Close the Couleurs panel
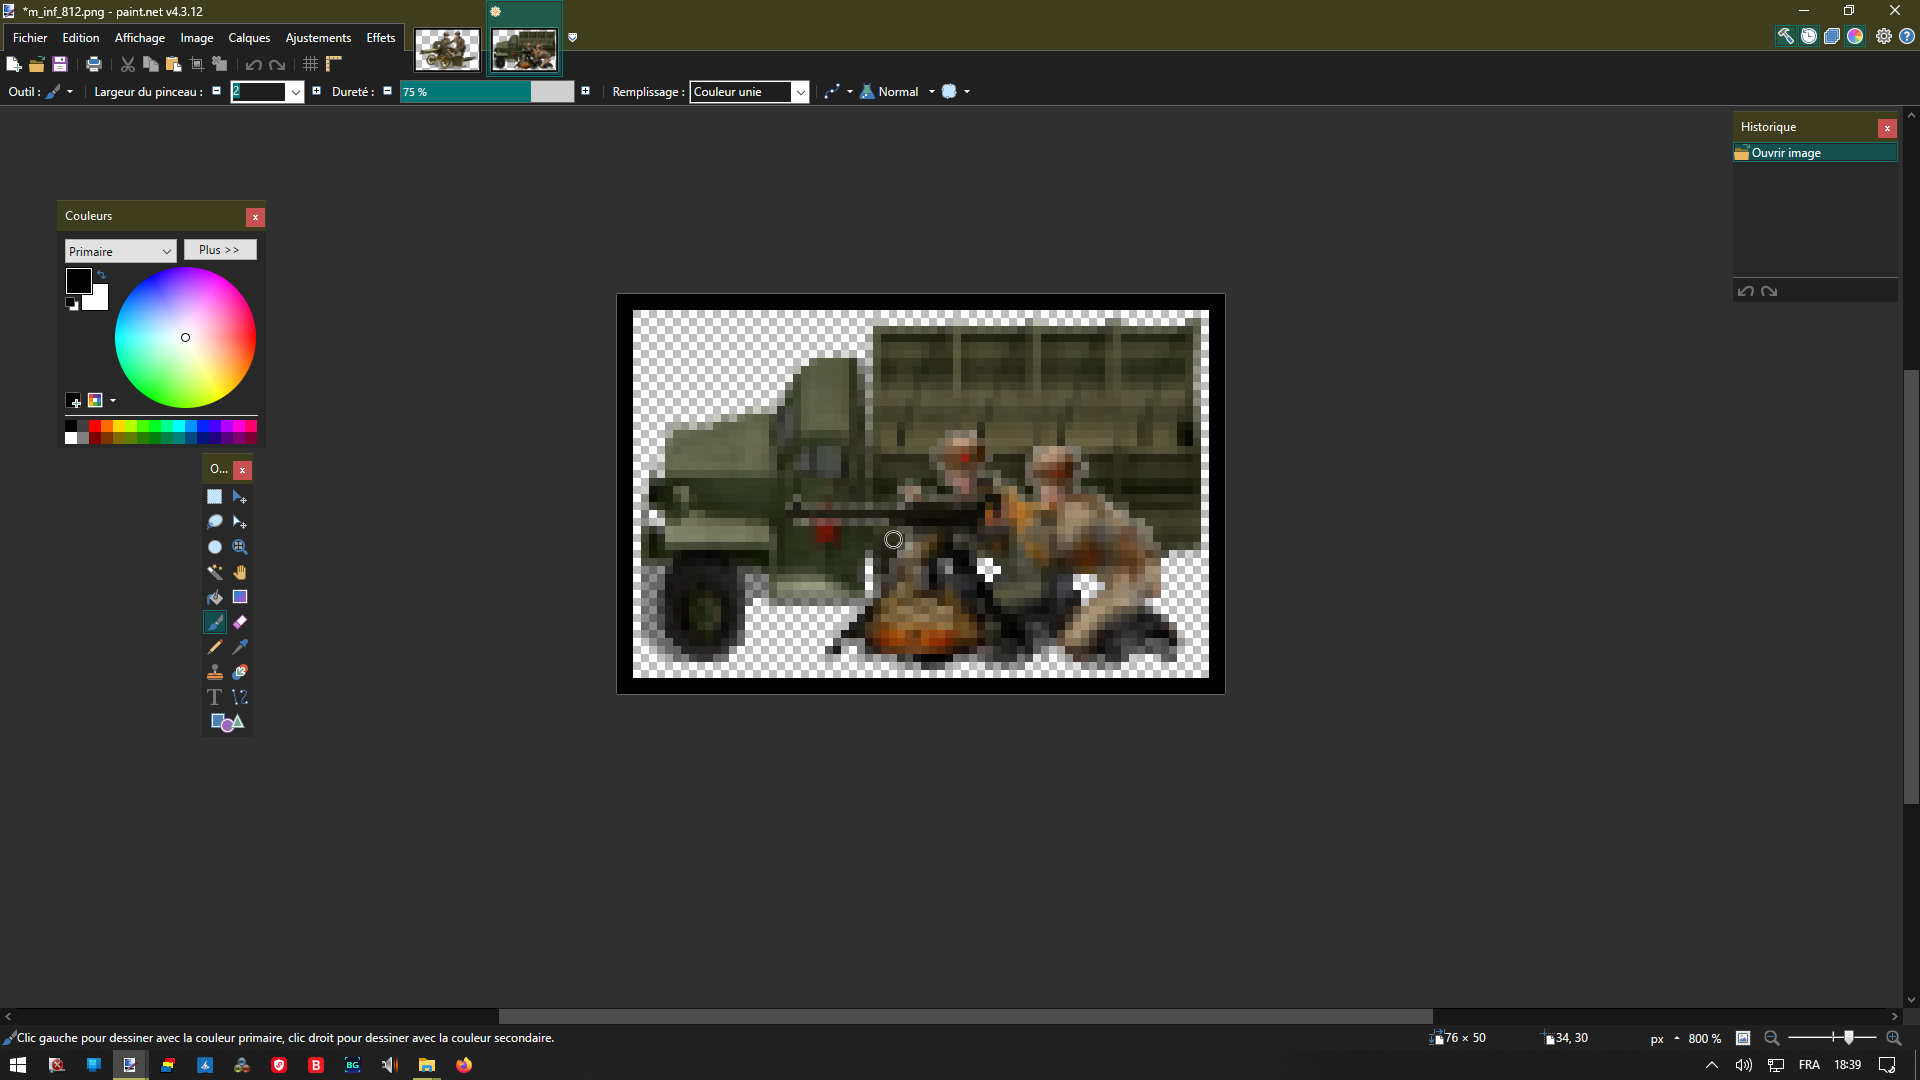This screenshot has height=1080, width=1920. [256, 217]
